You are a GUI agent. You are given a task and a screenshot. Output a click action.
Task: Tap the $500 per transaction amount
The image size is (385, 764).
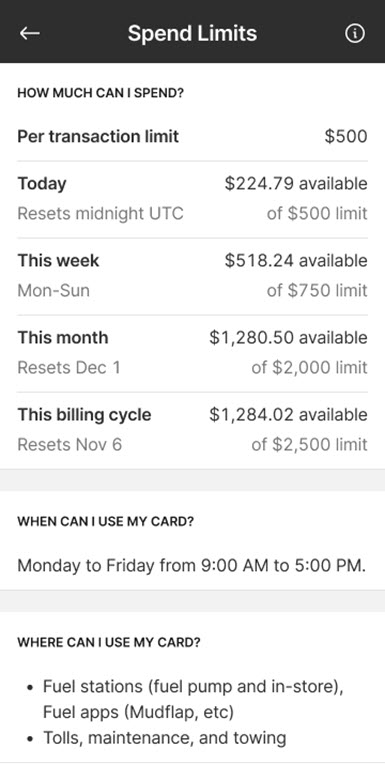[x=346, y=136]
